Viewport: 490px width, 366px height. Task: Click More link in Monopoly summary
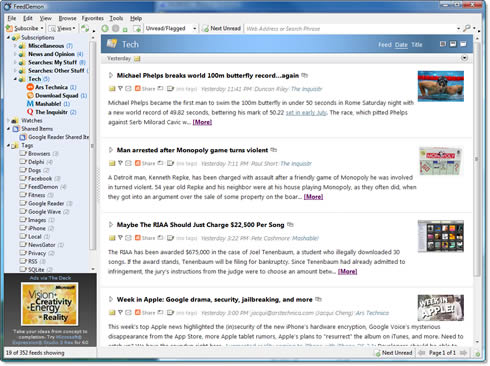point(313,197)
